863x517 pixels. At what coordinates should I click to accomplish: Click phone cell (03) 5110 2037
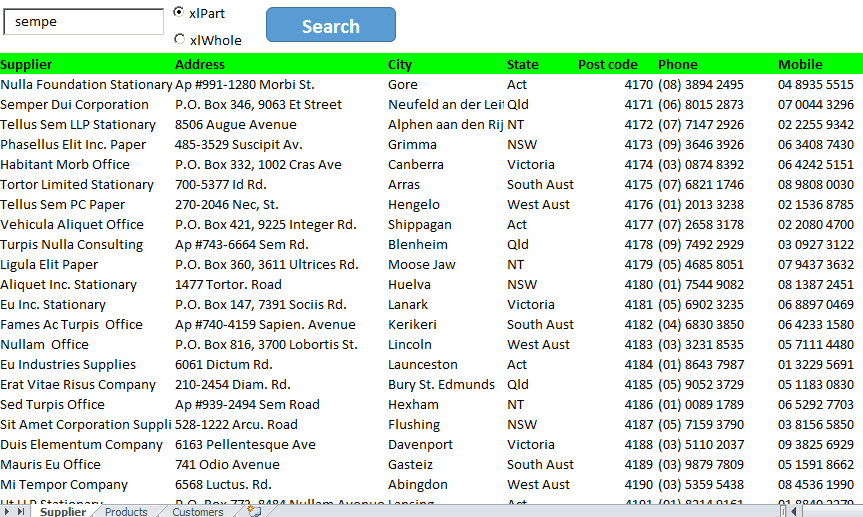tap(701, 444)
